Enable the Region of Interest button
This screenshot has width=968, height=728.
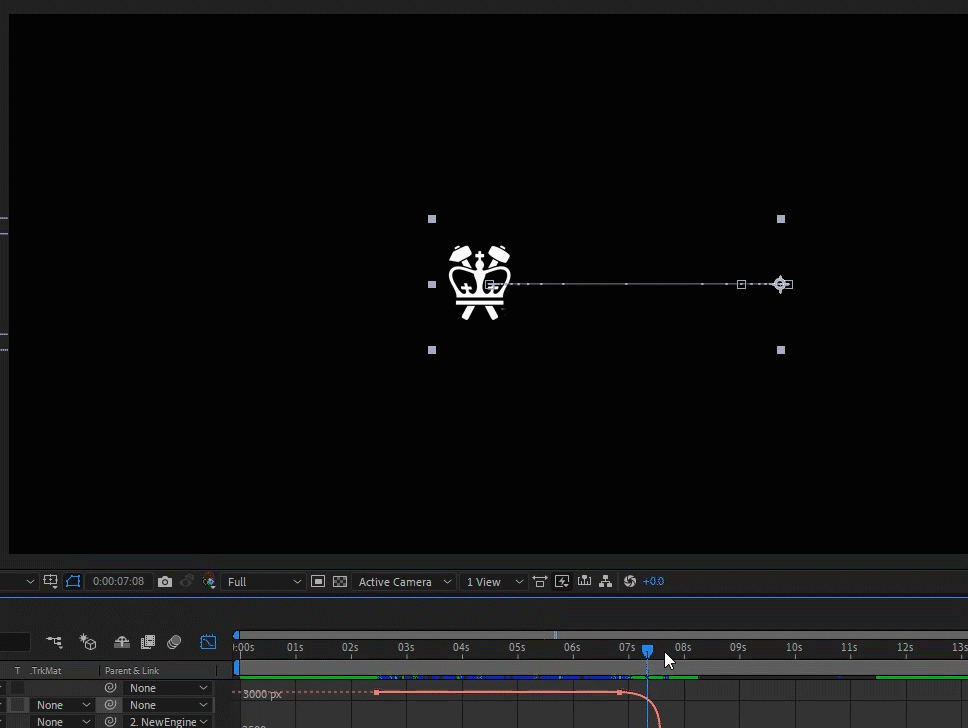(x=318, y=582)
